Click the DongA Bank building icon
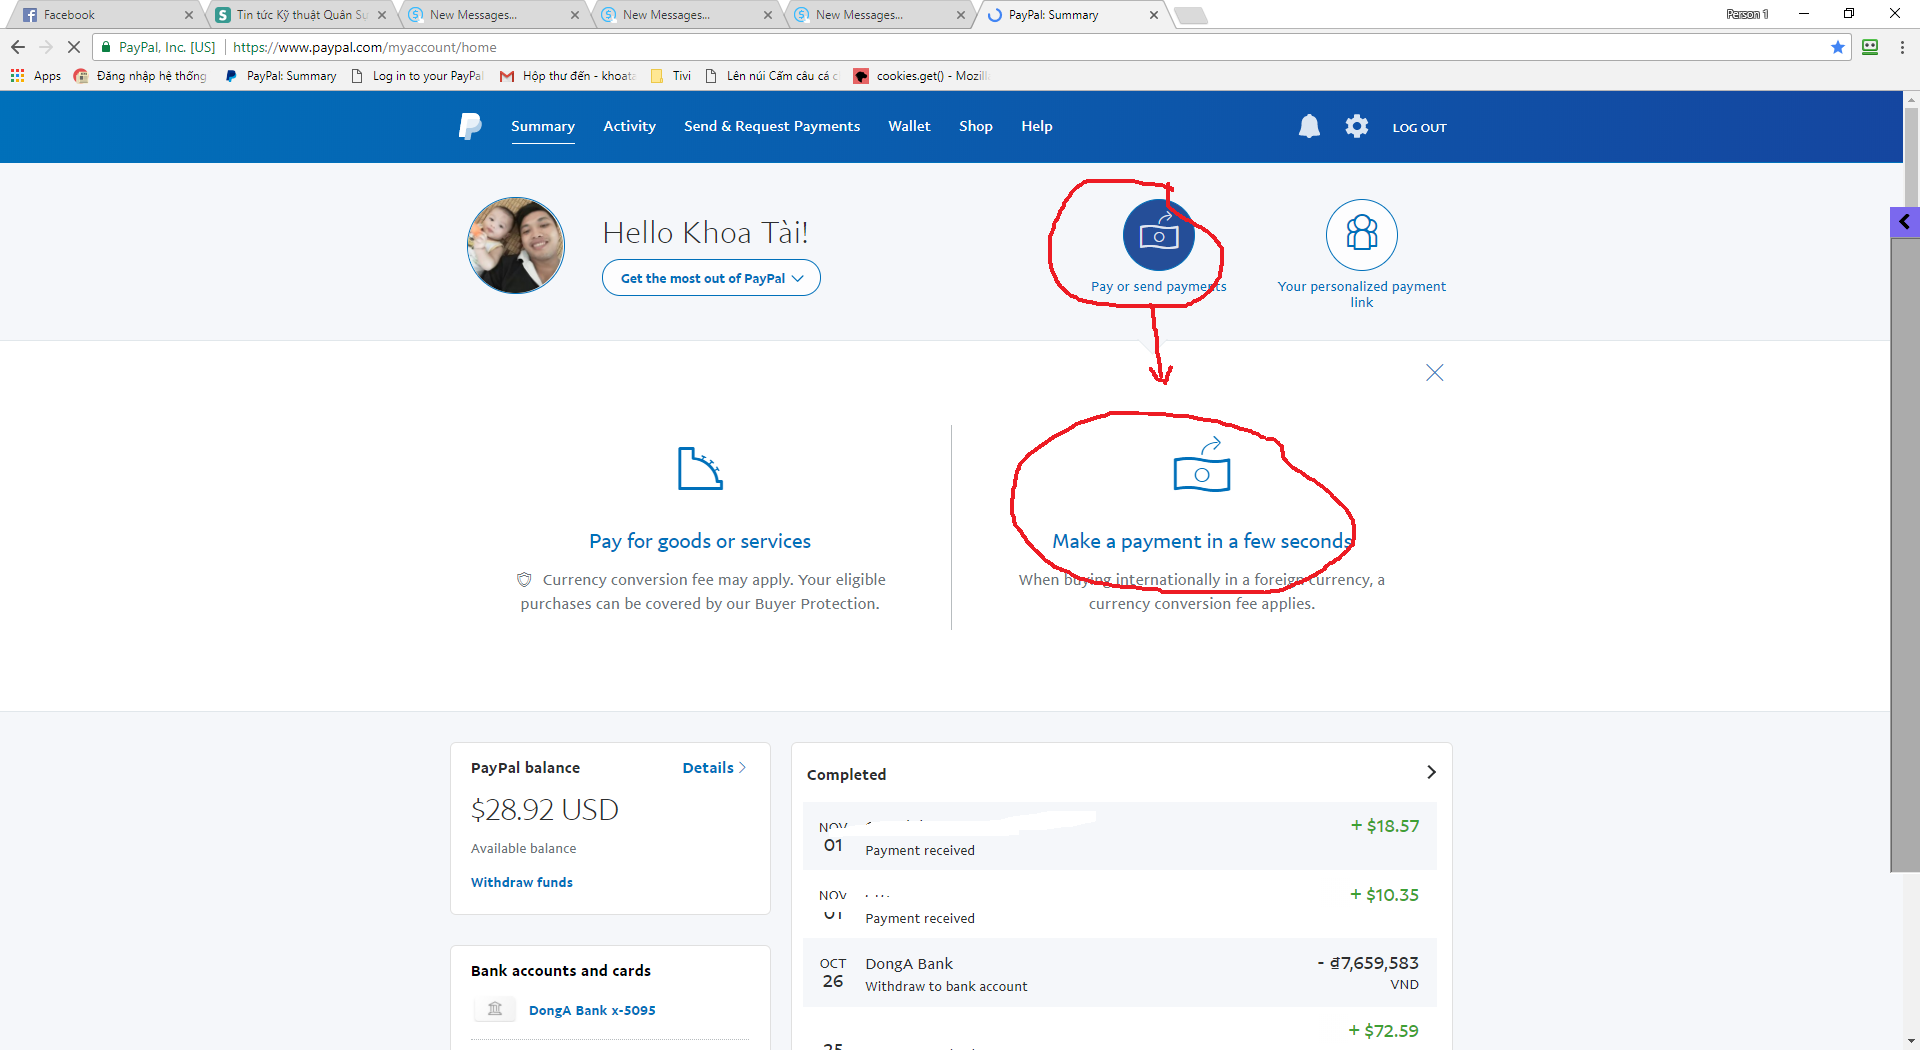This screenshot has width=1920, height=1050. 495,1009
